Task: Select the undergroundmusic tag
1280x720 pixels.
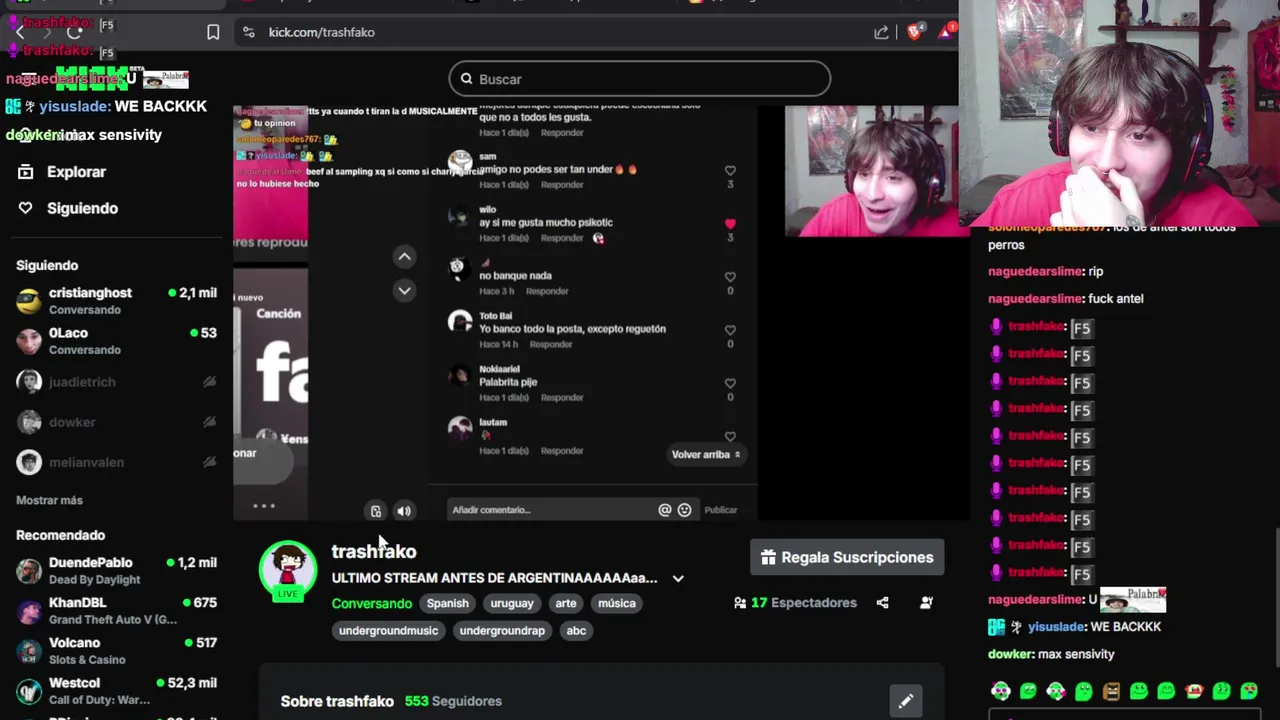Action: tap(388, 631)
